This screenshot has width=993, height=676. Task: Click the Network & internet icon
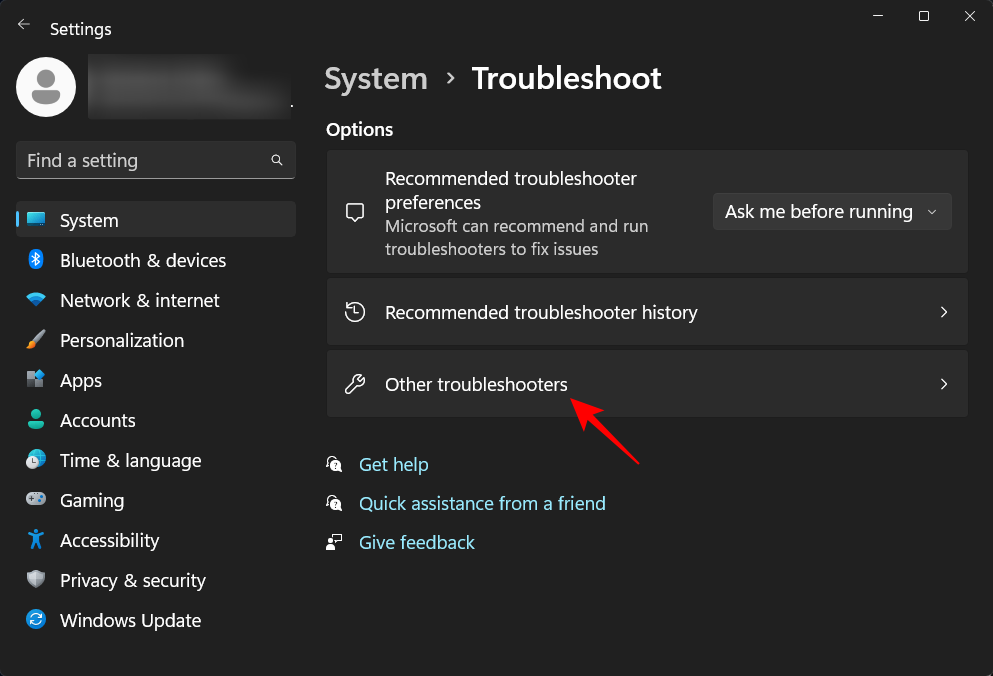(x=34, y=300)
